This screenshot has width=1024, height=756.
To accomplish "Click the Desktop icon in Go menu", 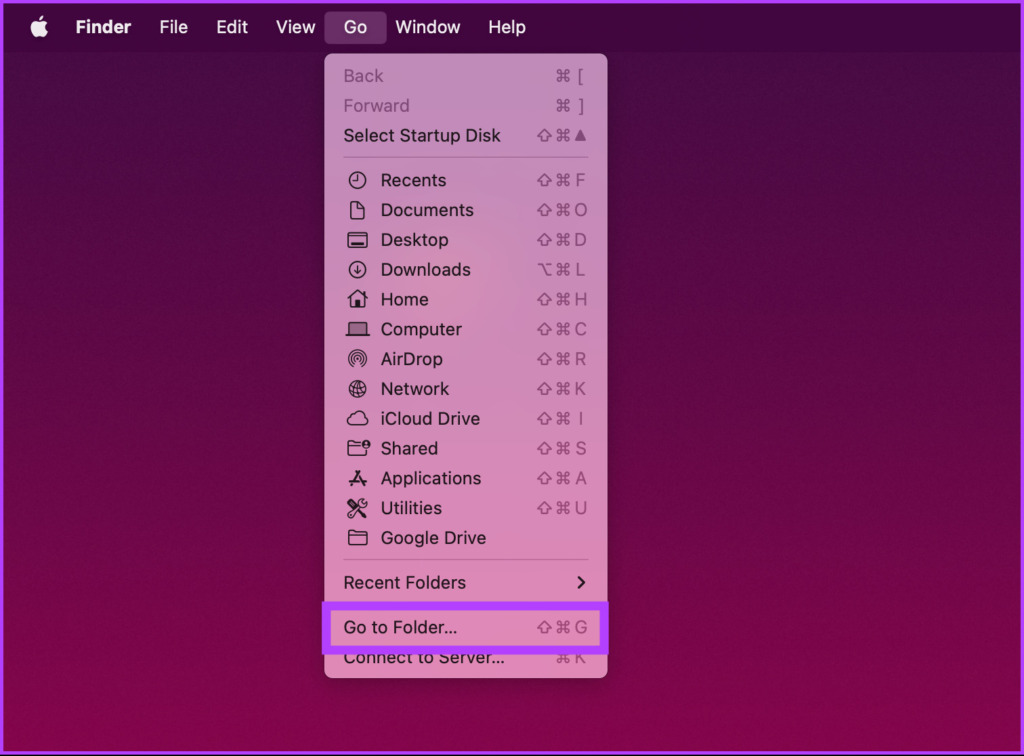I will point(357,240).
